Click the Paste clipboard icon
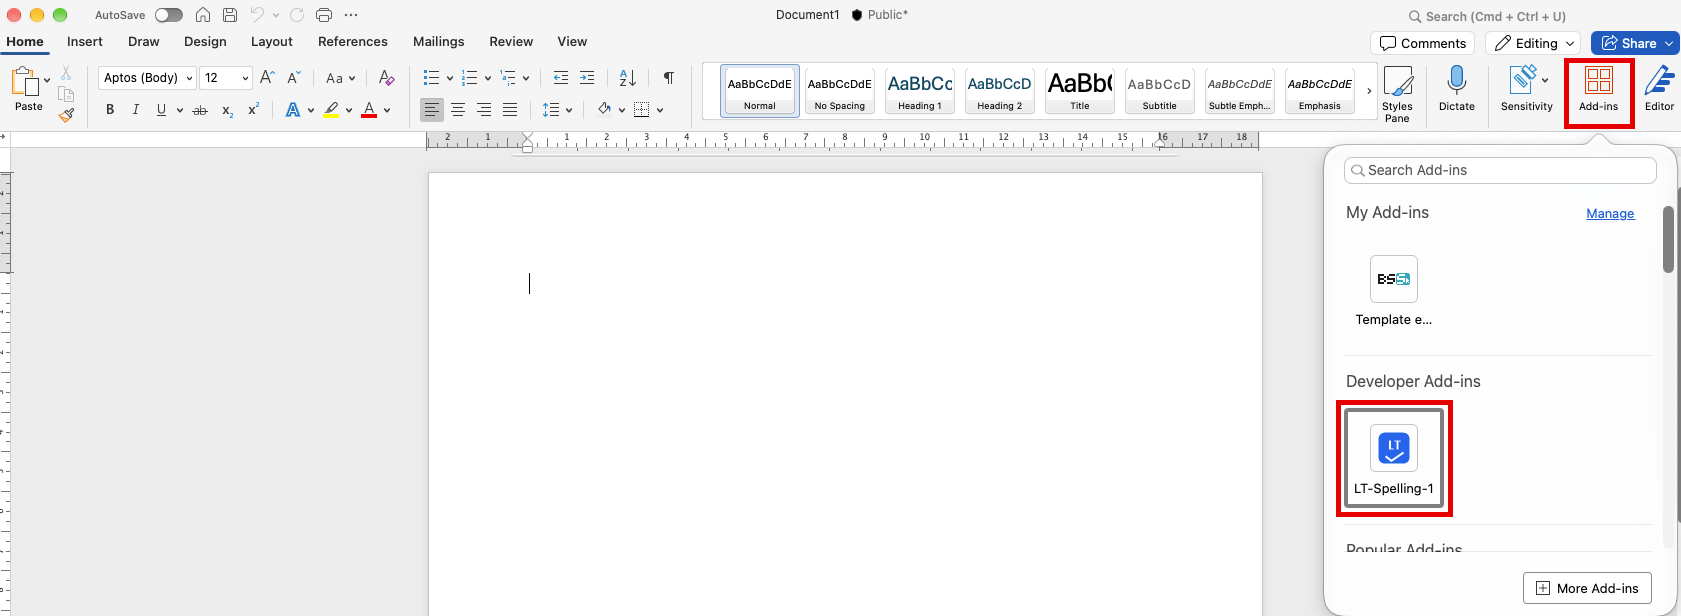 pos(24,84)
